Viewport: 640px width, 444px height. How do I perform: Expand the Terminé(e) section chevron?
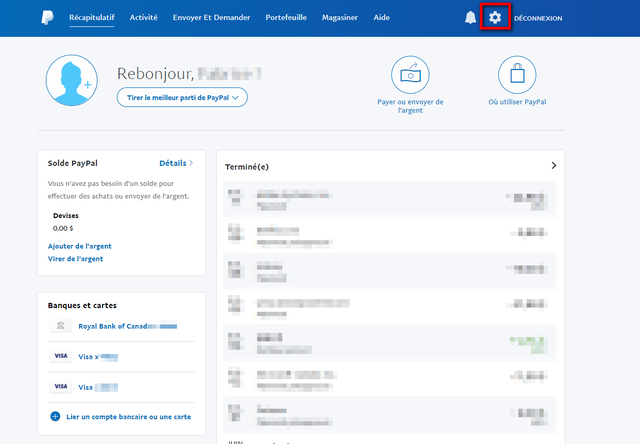[x=554, y=165]
